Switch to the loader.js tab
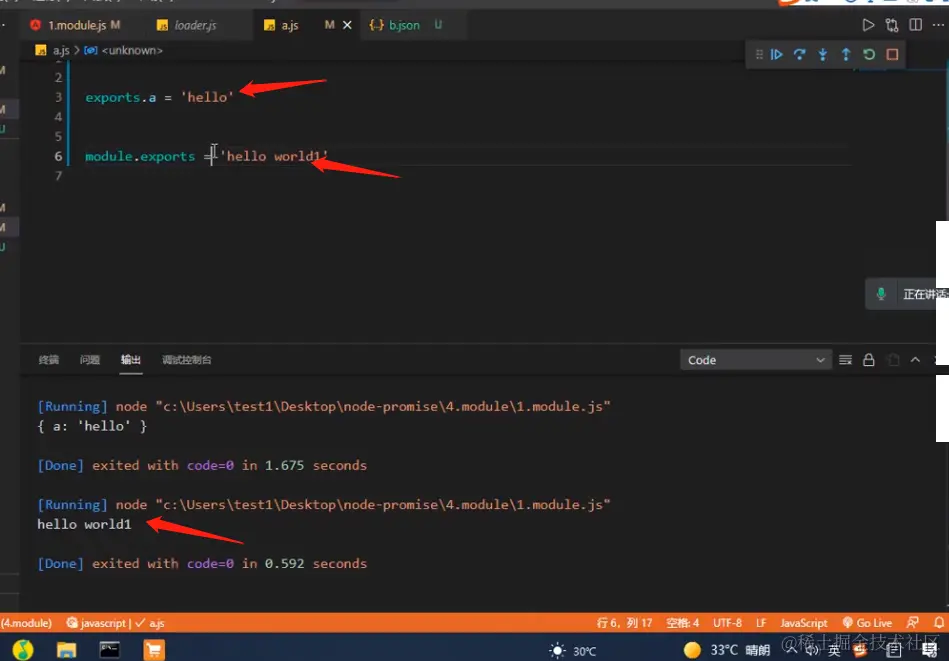This screenshot has height=661, width=949. pyautogui.click(x=187, y=25)
